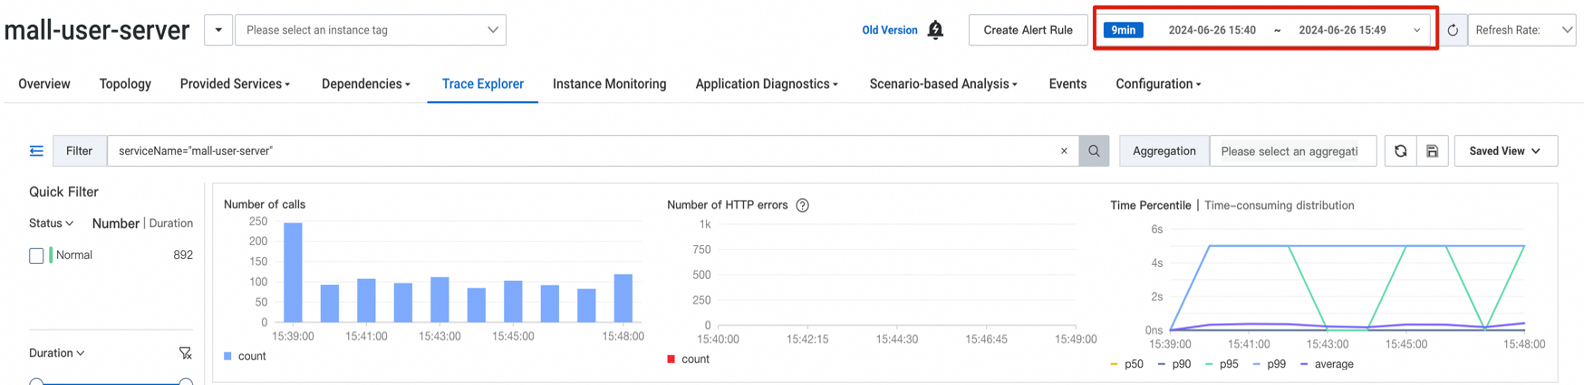Image resolution: width=1584 pixels, height=385 pixels.
Task: Collapse the Duration quick filter section
Action: tap(57, 353)
